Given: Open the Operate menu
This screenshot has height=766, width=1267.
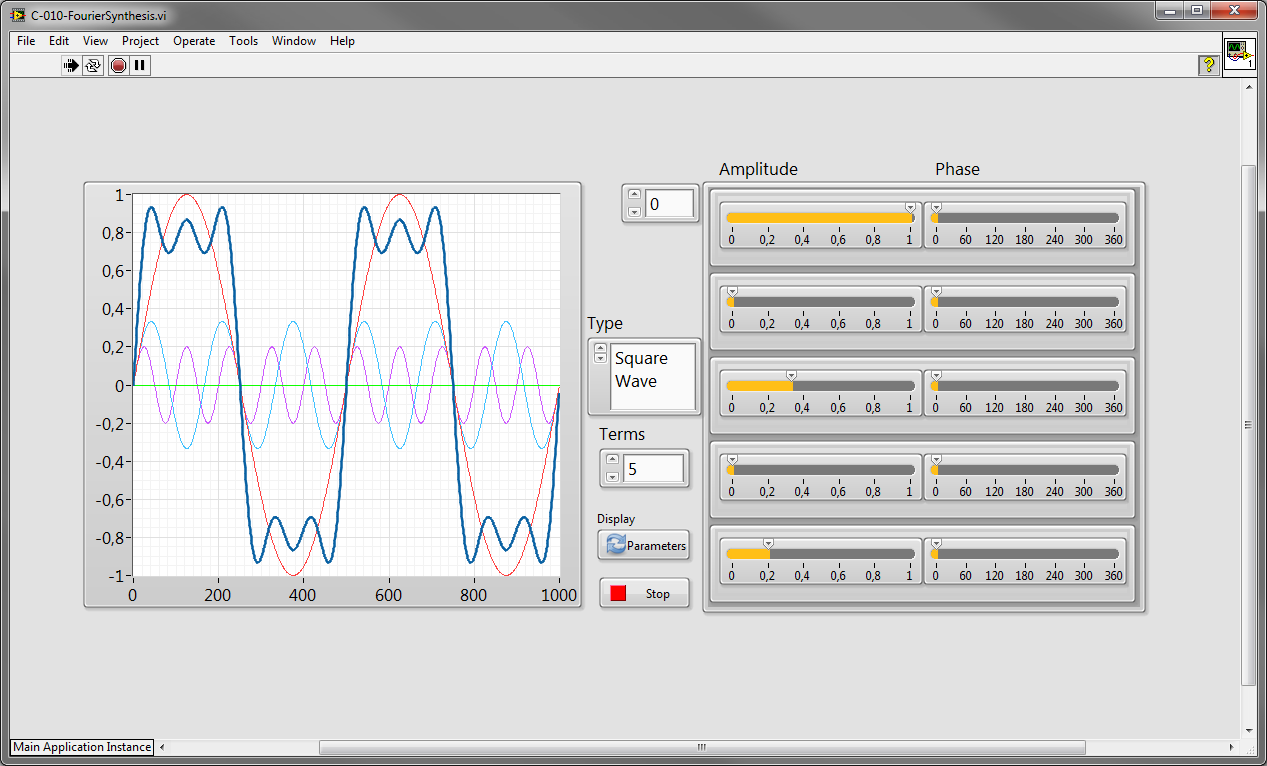Looking at the screenshot, I should point(194,41).
